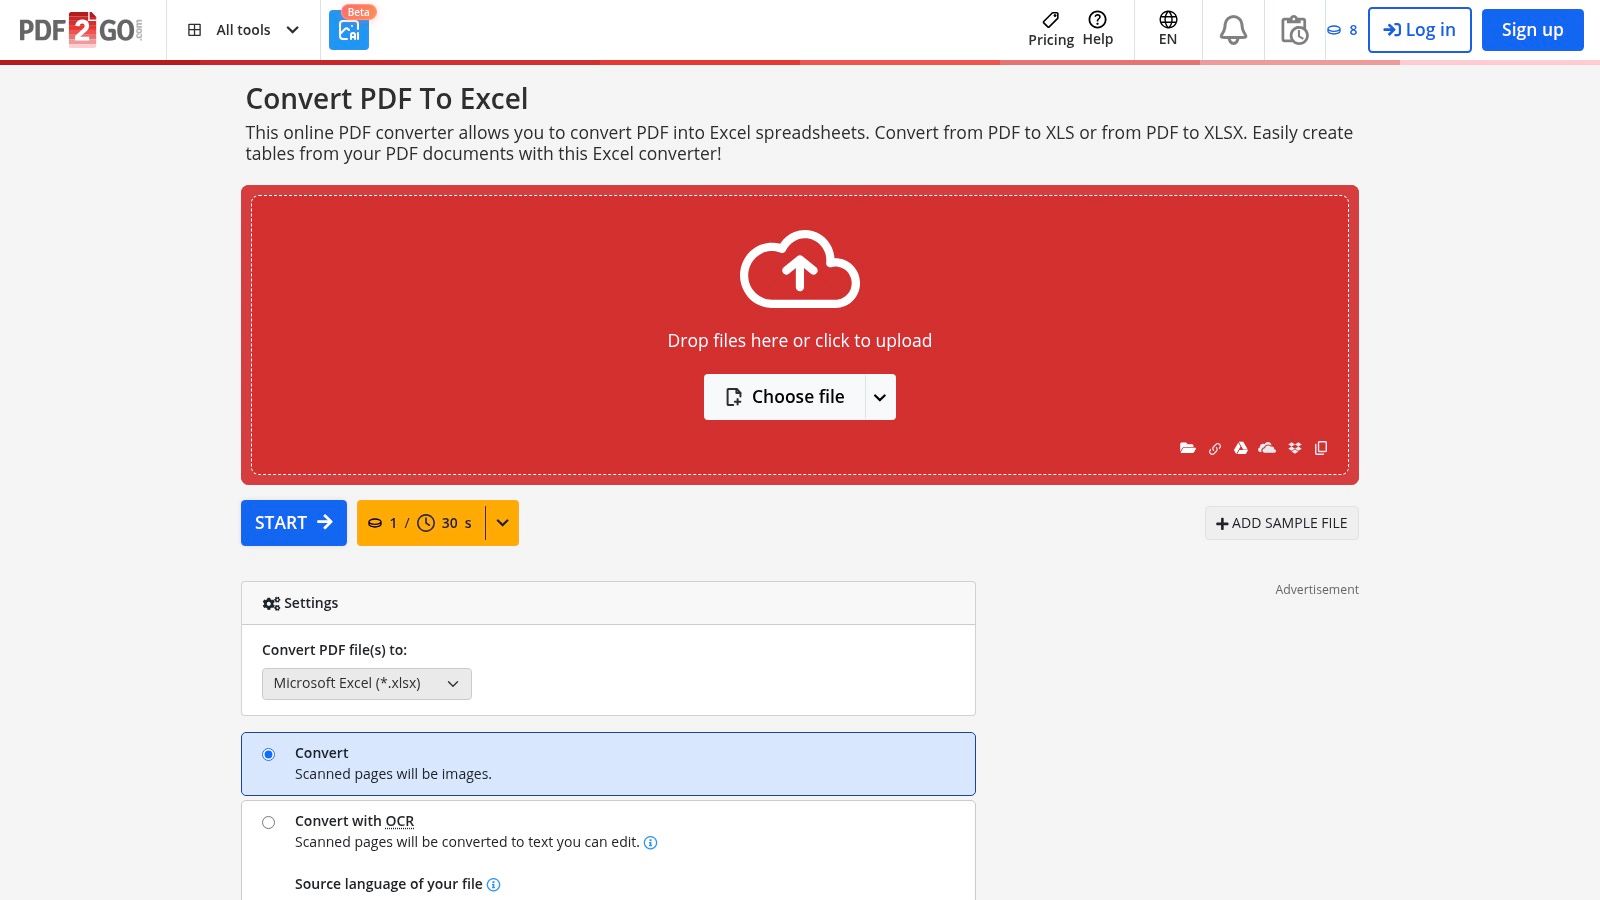1600x900 pixels.
Task: Open the Google Drive upload icon
Action: coord(1241,448)
